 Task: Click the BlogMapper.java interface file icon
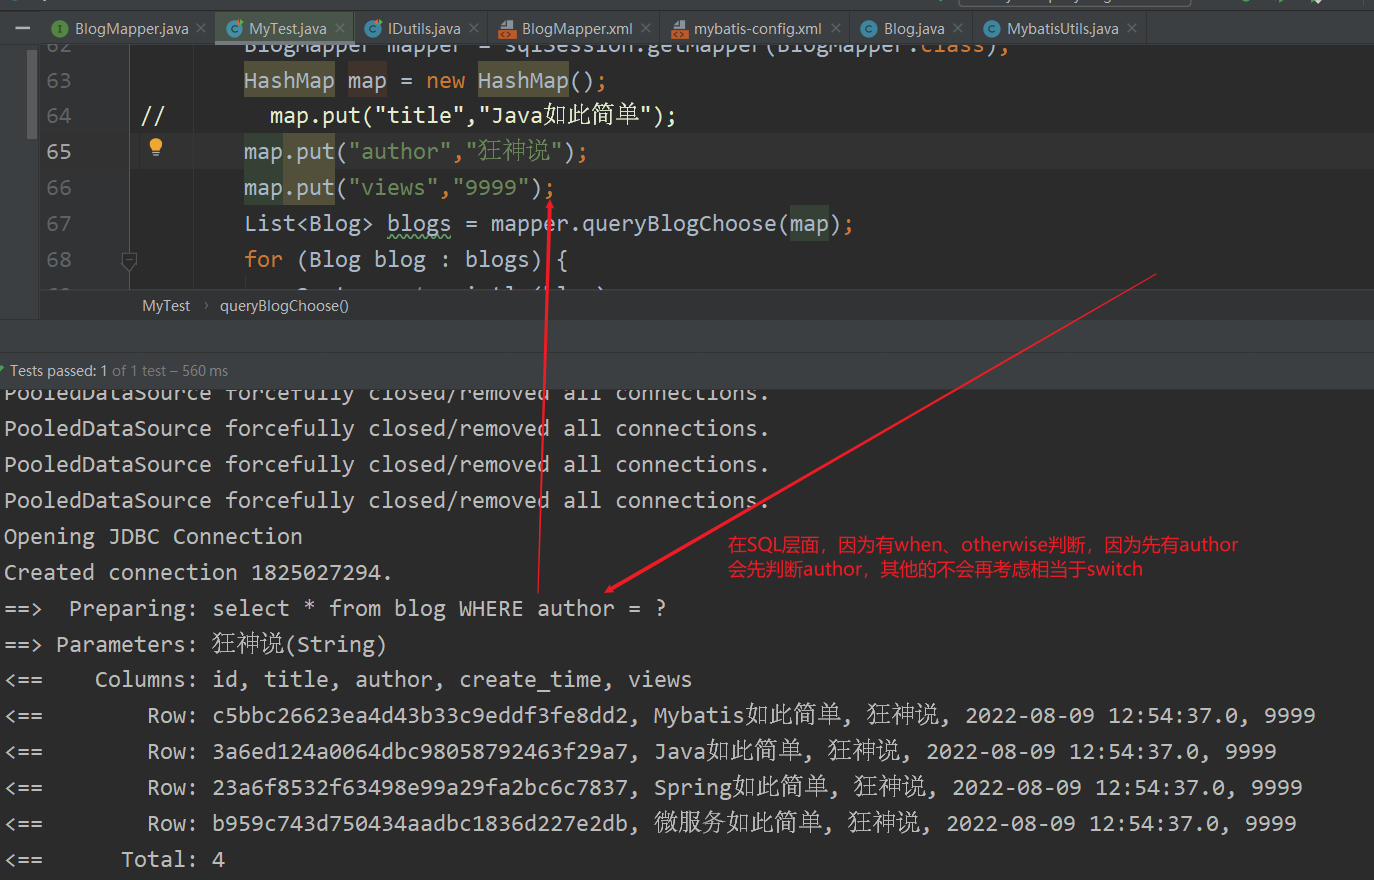[60, 29]
